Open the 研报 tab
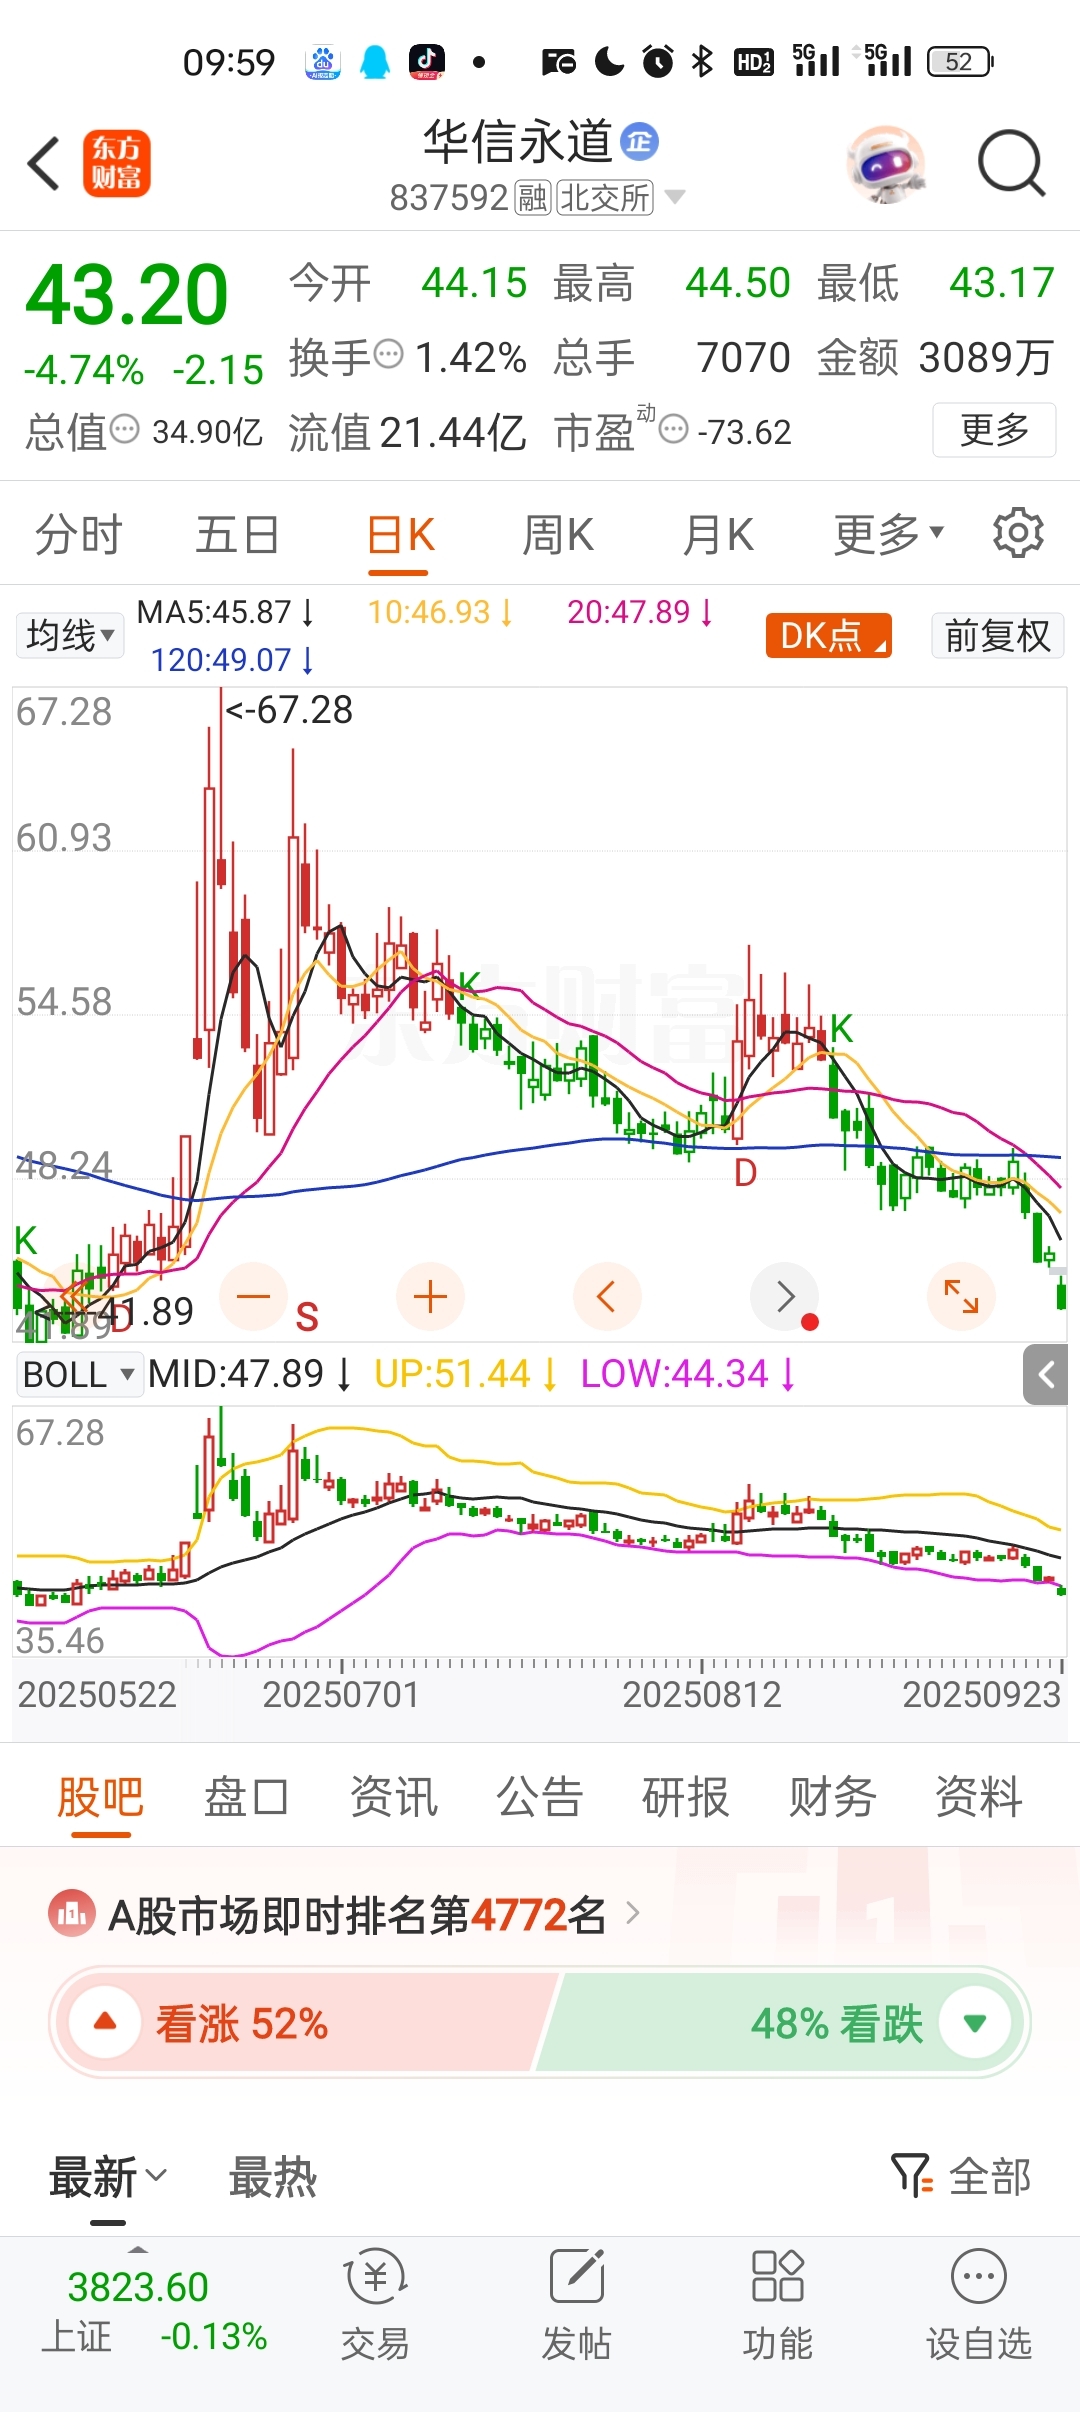Screen dimensions: 1080x2412 (x=686, y=1796)
